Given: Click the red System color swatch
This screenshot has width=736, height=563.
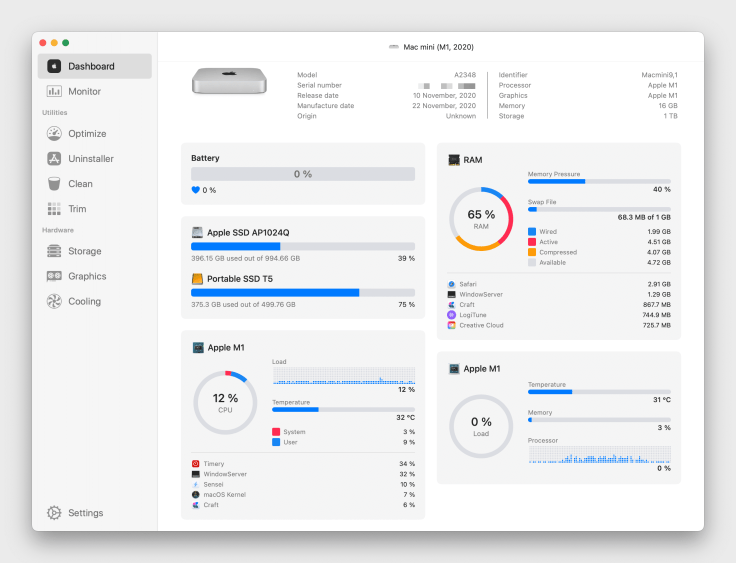Looking at the screenshot, I should coord(276,432).
